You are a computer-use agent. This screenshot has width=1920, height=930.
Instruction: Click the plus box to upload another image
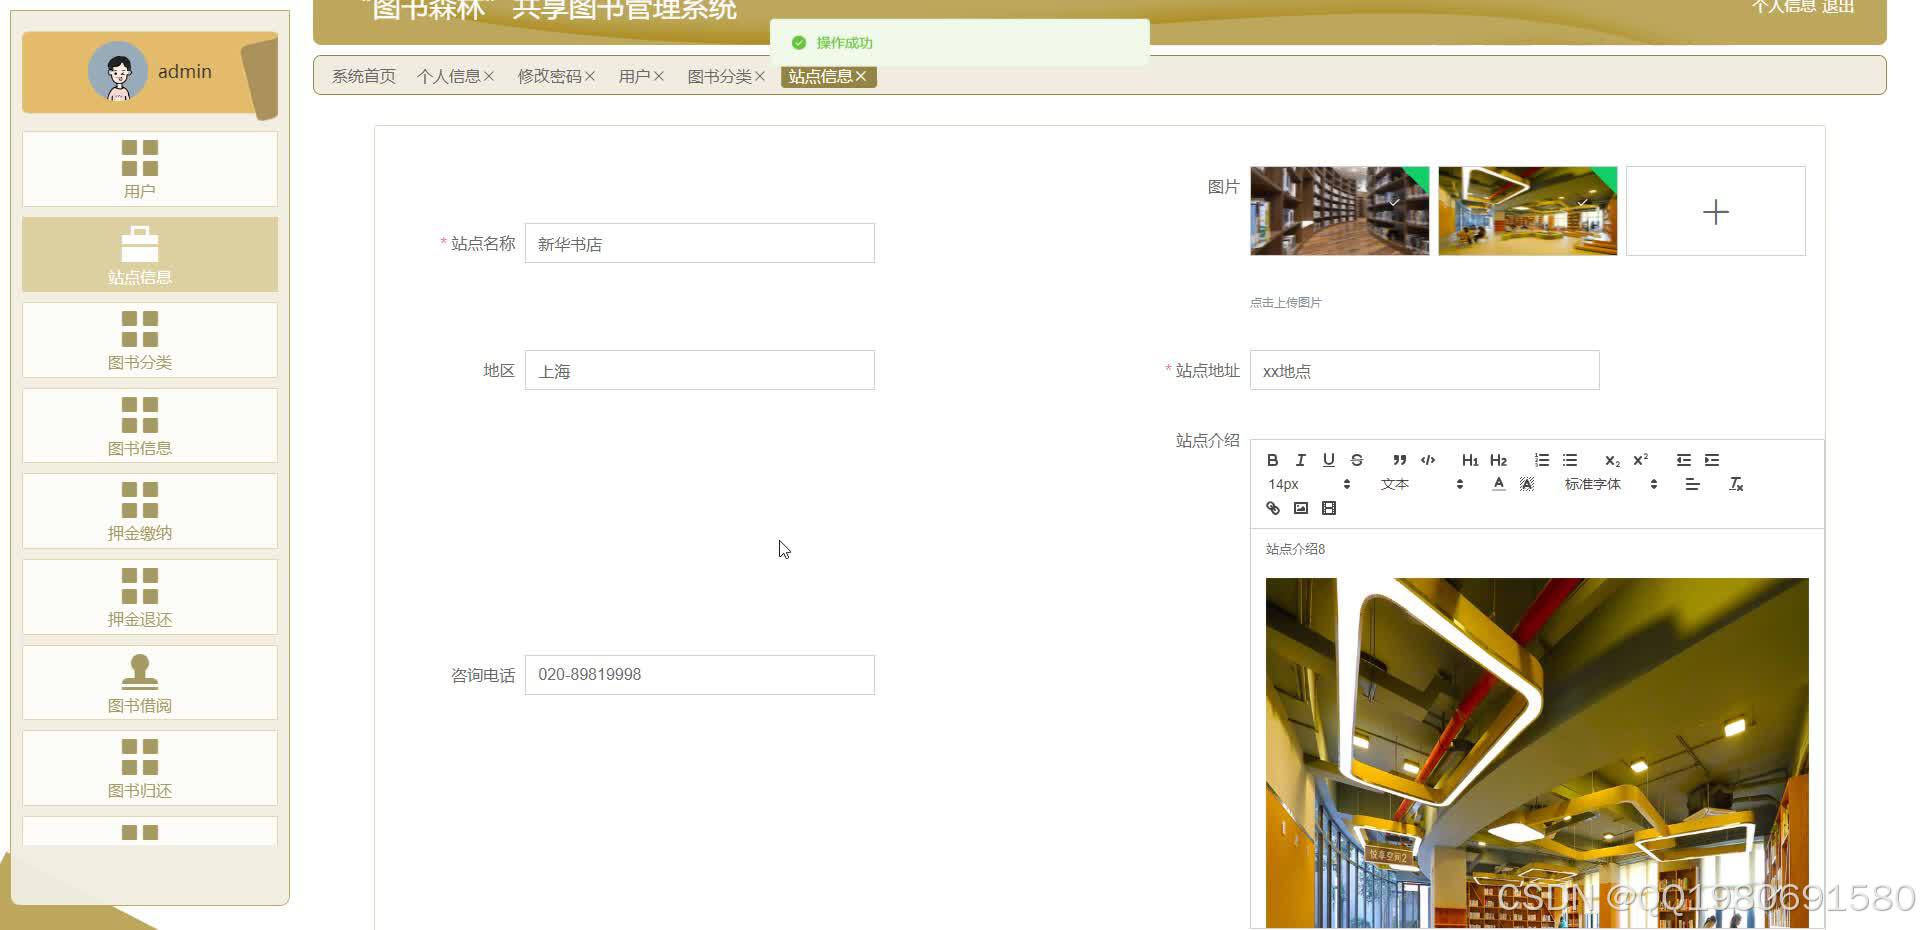tap(1715, 211)
